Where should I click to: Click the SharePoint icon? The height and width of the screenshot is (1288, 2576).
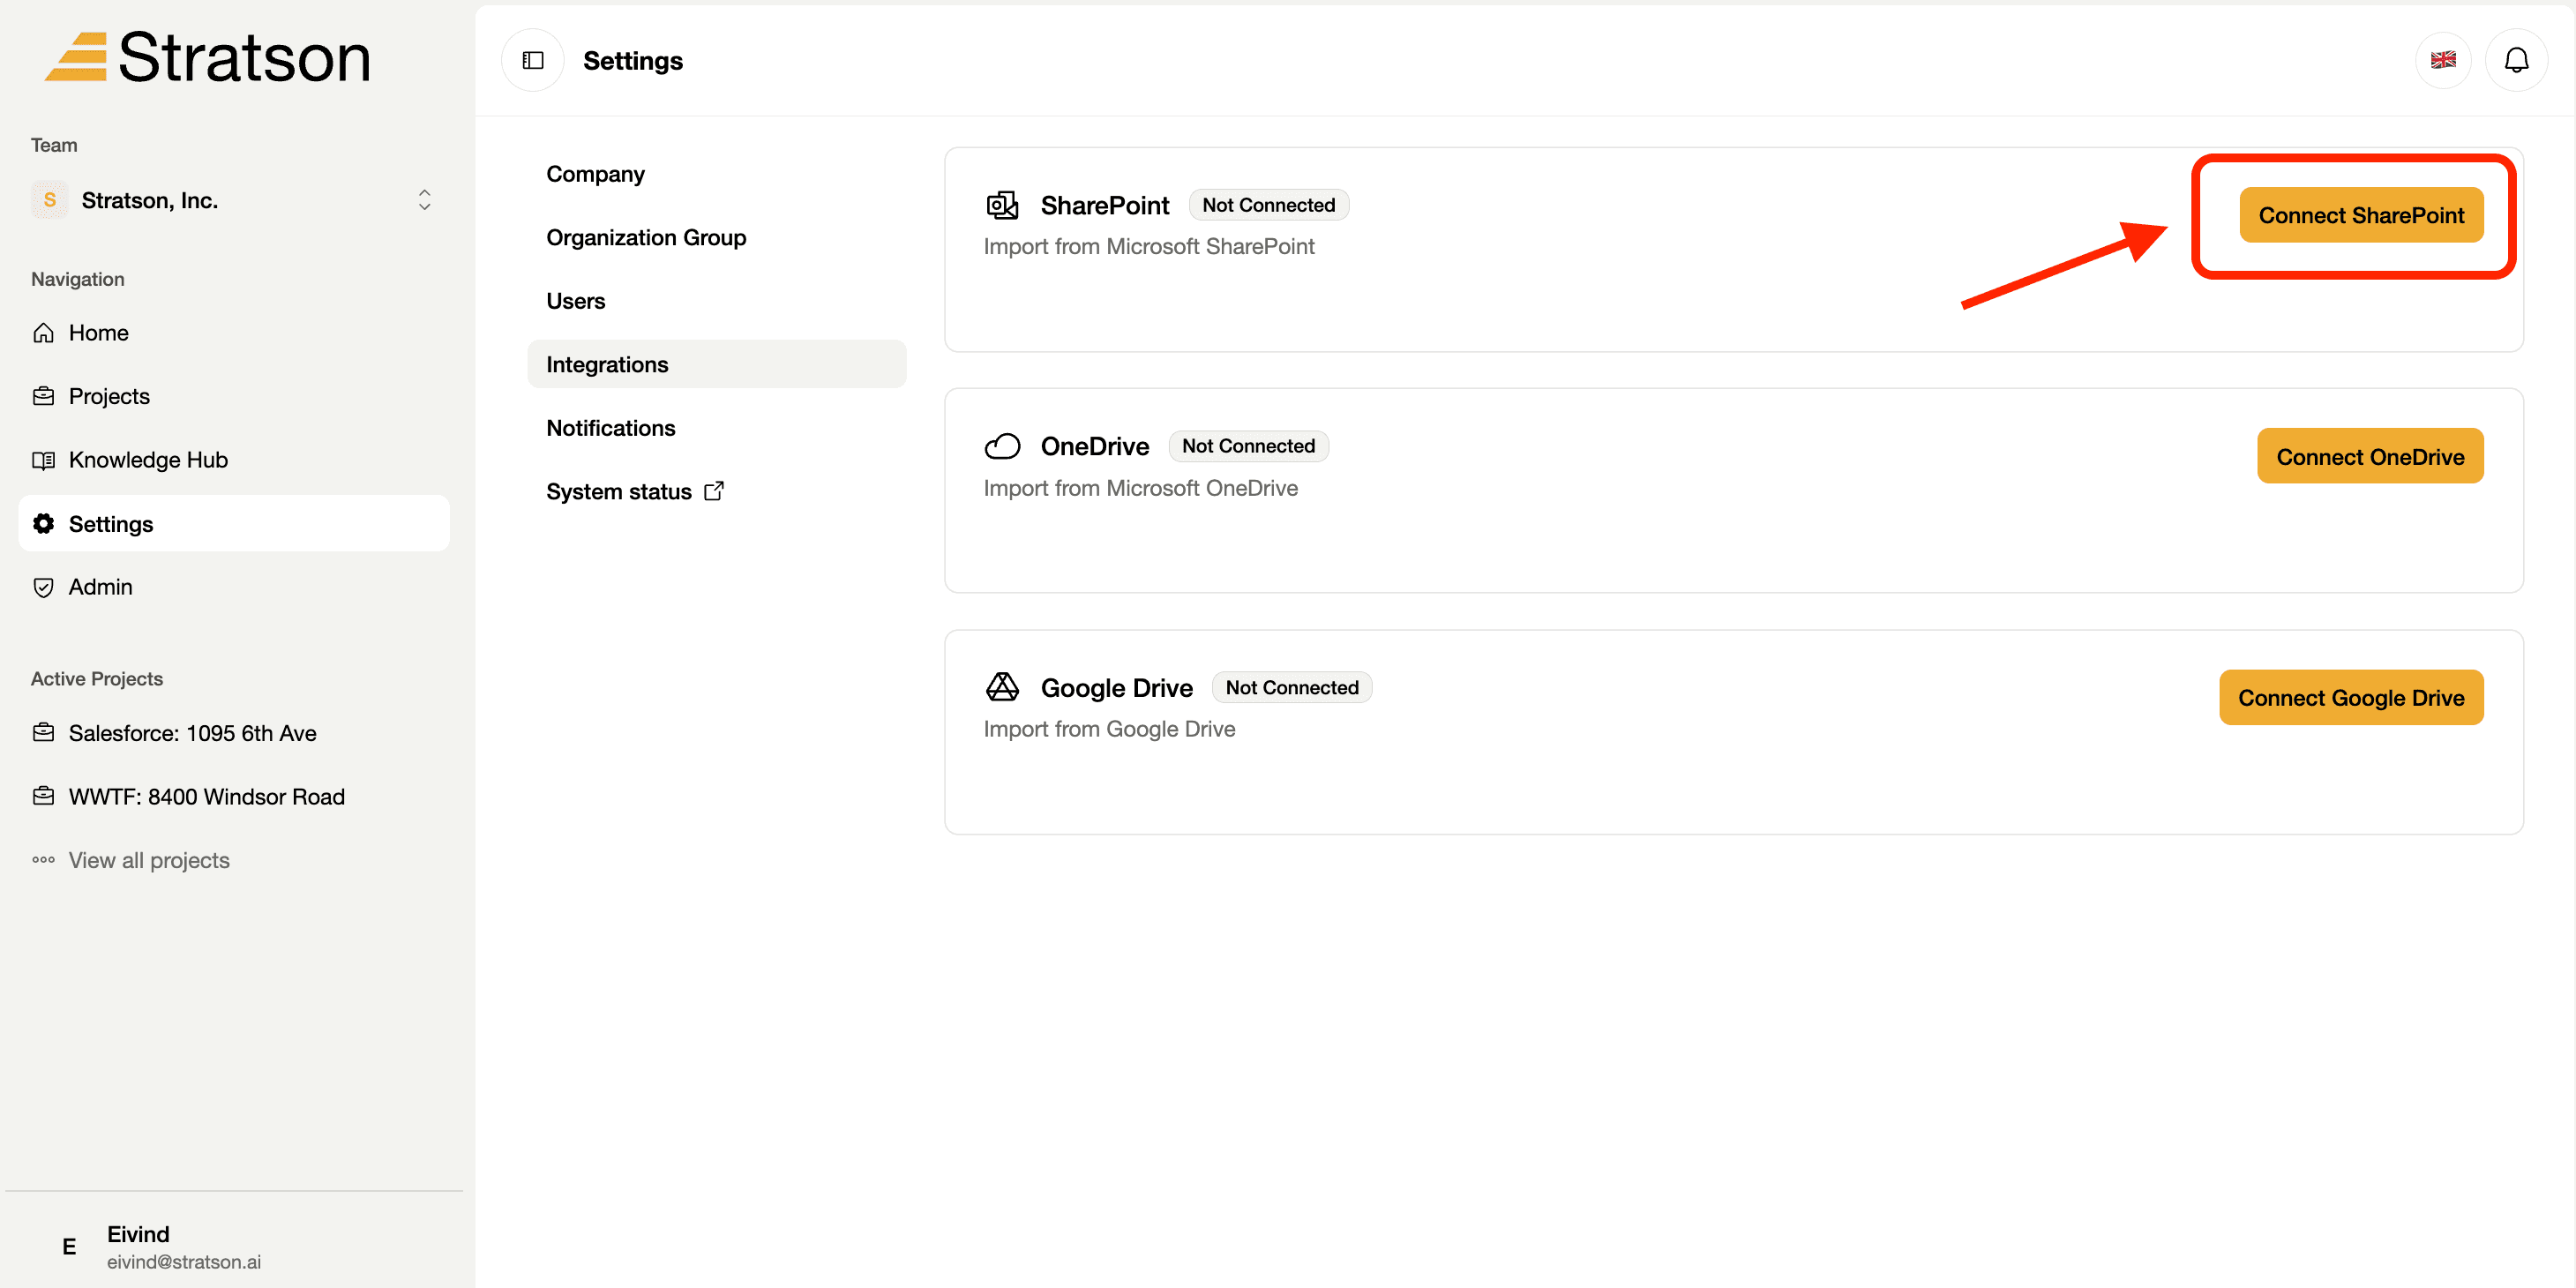[x=1002, y=206]
